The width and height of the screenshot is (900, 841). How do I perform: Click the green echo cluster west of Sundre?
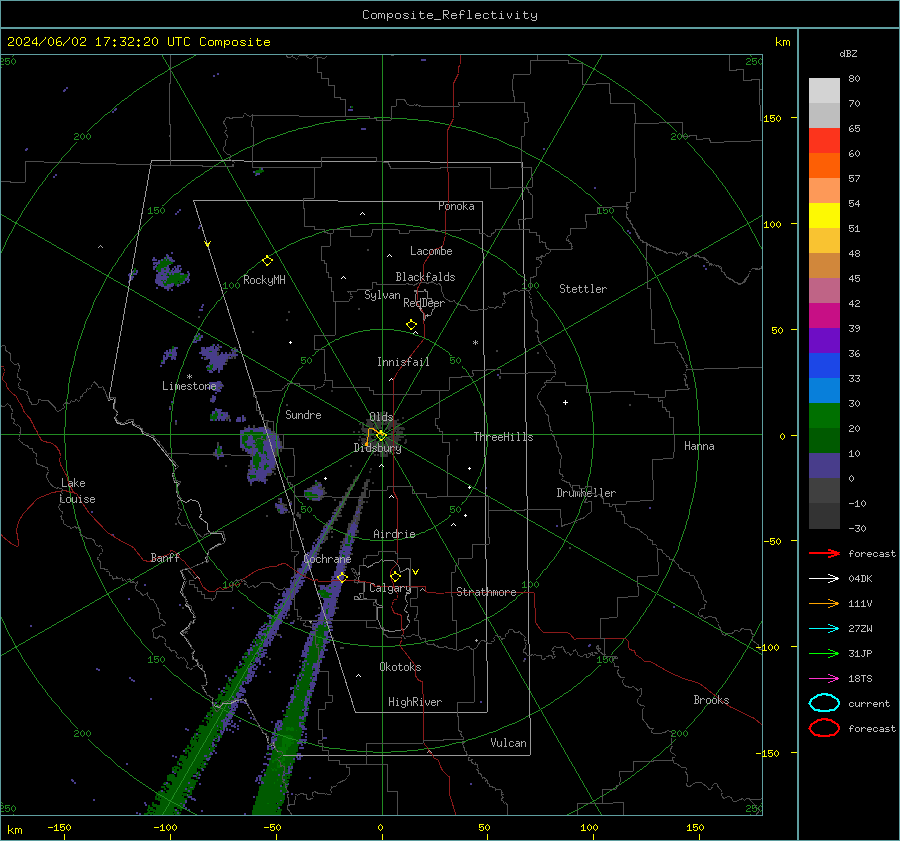click(259, 453)
